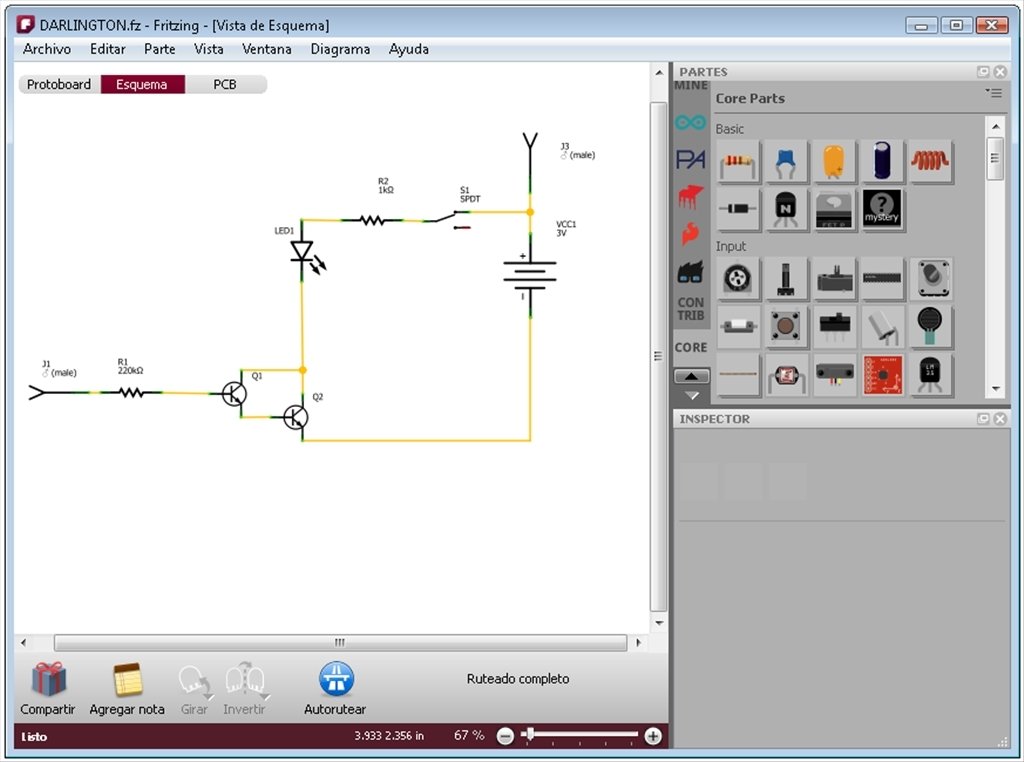Switch to the Protoboard view tab

[x=59, y=84]
